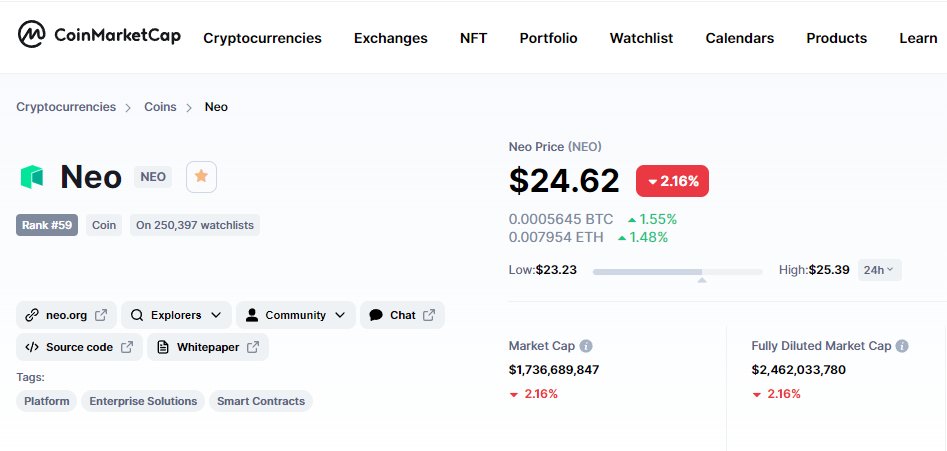
Task: Open the Cryptocurrencies nav menu
Action: tap(262, 38)
